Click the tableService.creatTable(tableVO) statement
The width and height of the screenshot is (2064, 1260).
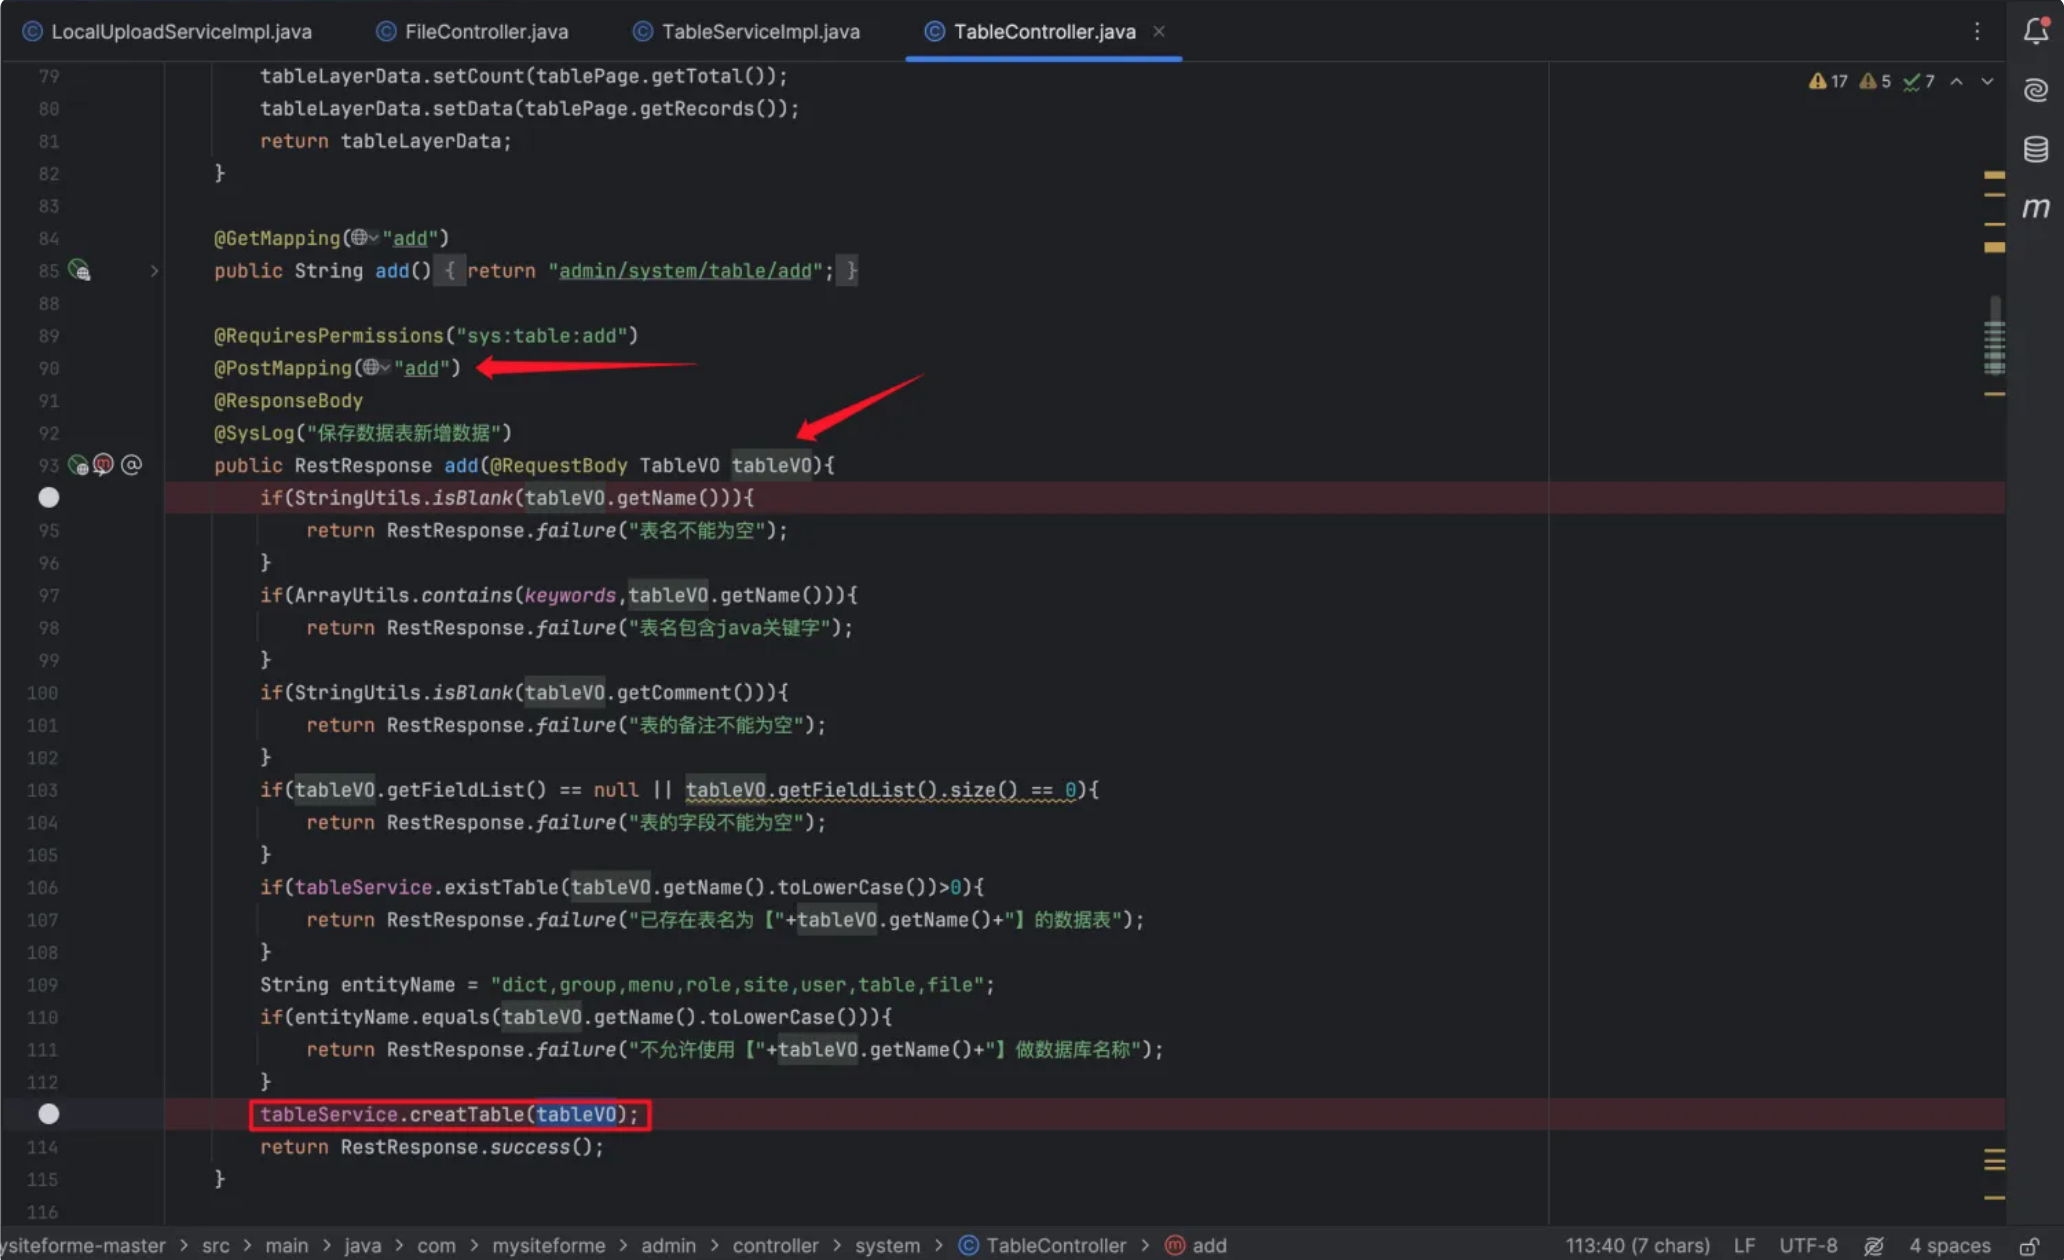(x=449, y=1114)
